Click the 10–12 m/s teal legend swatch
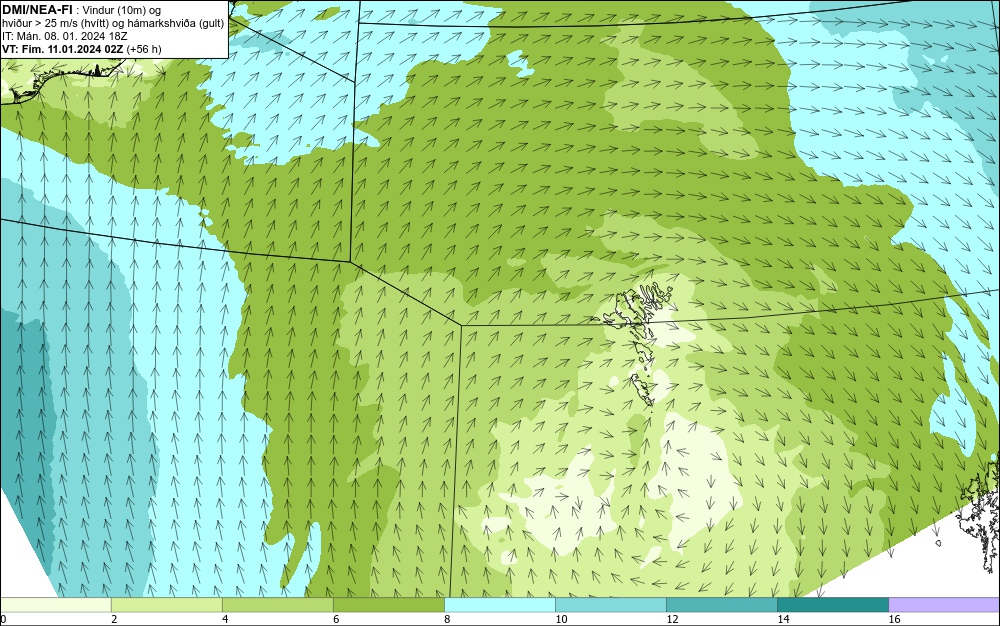The height and width of the screenshot is (626, 1000). pos(611,604)
